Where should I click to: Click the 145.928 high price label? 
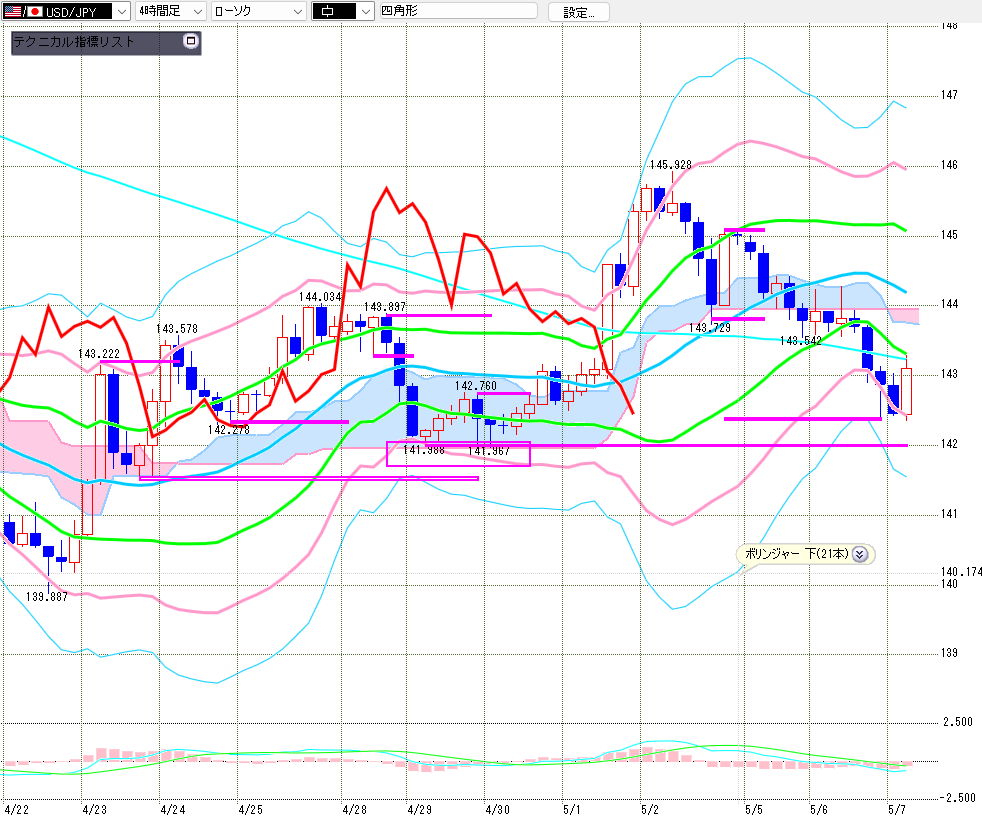(x=670, y=165)
